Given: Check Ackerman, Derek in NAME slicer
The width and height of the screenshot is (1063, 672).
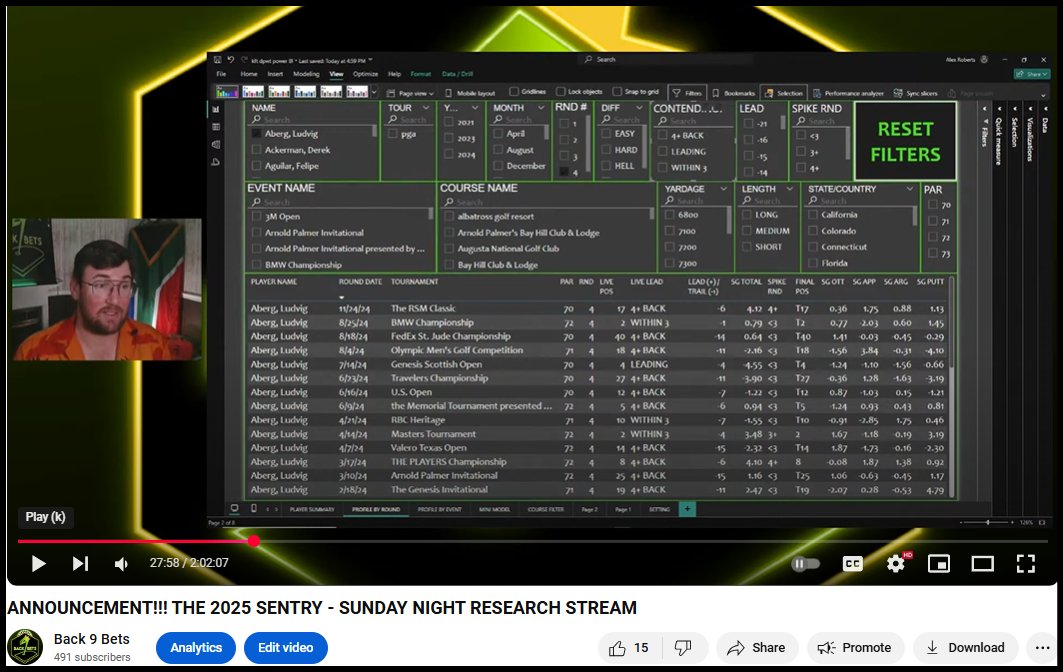Looking at the screenshot, I should coord(256,150).
